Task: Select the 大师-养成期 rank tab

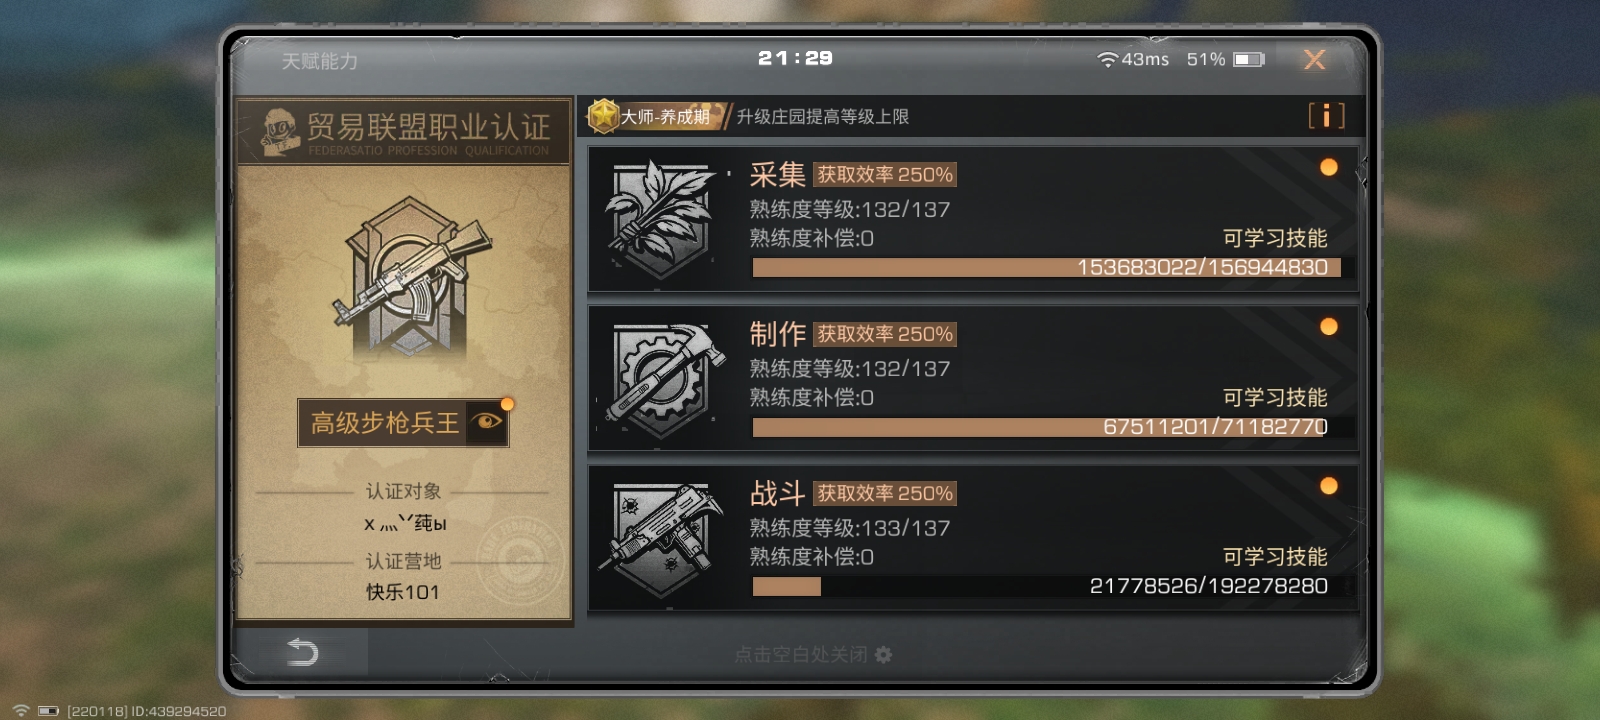Action: [x=665, y=117]
